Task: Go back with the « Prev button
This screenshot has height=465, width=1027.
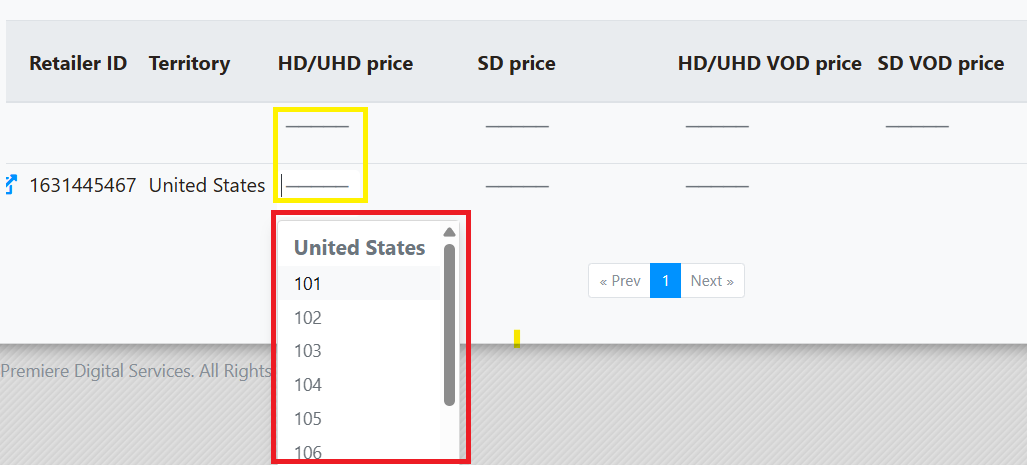Action: (x=620, y=281)
